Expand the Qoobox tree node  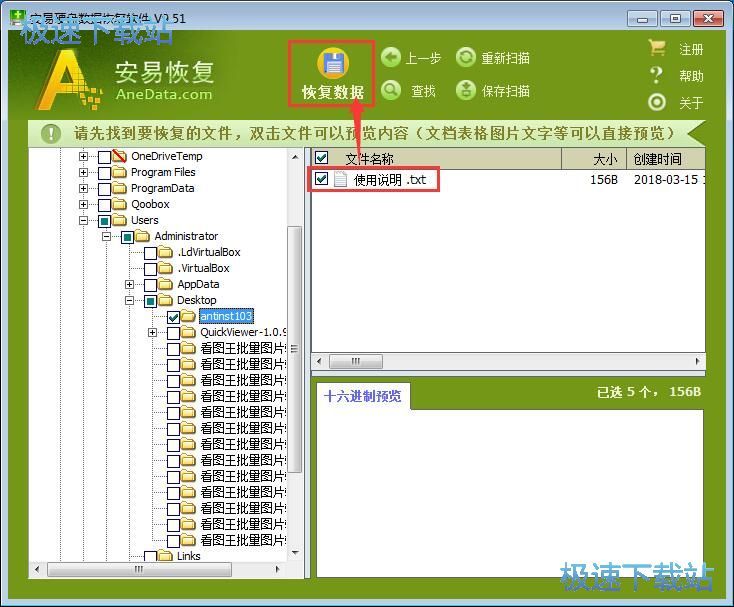pos(83,204)
